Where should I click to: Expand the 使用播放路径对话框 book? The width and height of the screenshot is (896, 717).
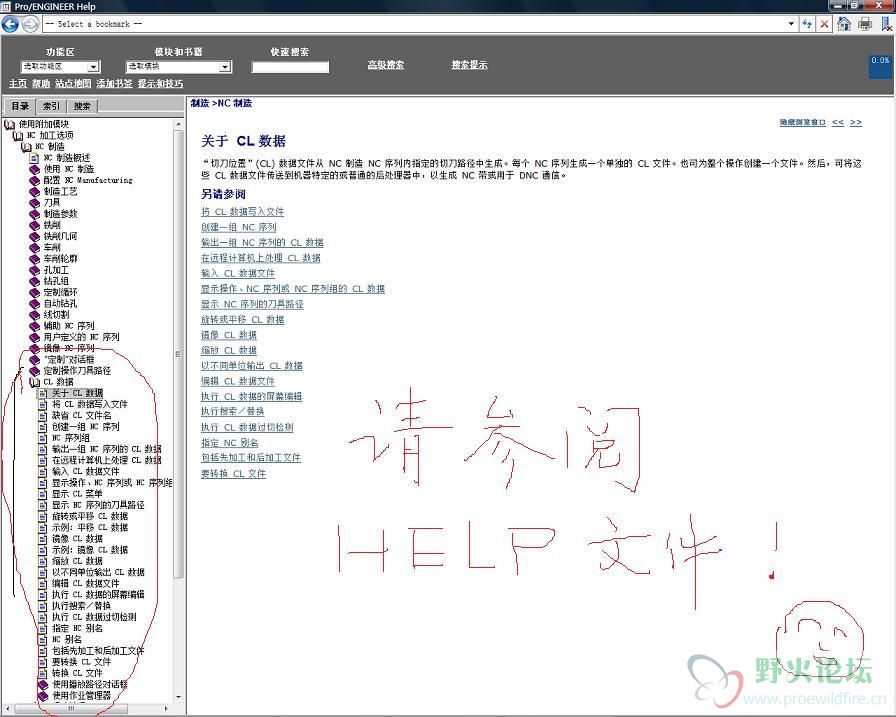point(43,684)
